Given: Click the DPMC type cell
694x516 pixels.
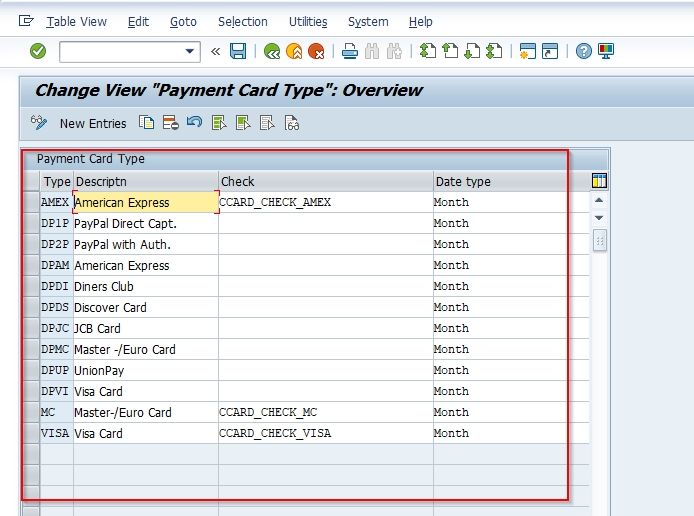Looking at the screenshot, I should pos(57,349).
